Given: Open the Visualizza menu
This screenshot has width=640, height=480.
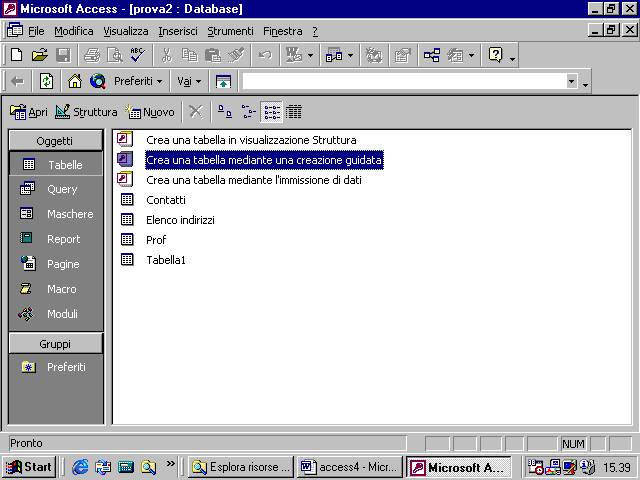Looking at the screenshot, I should pos(126,31).
